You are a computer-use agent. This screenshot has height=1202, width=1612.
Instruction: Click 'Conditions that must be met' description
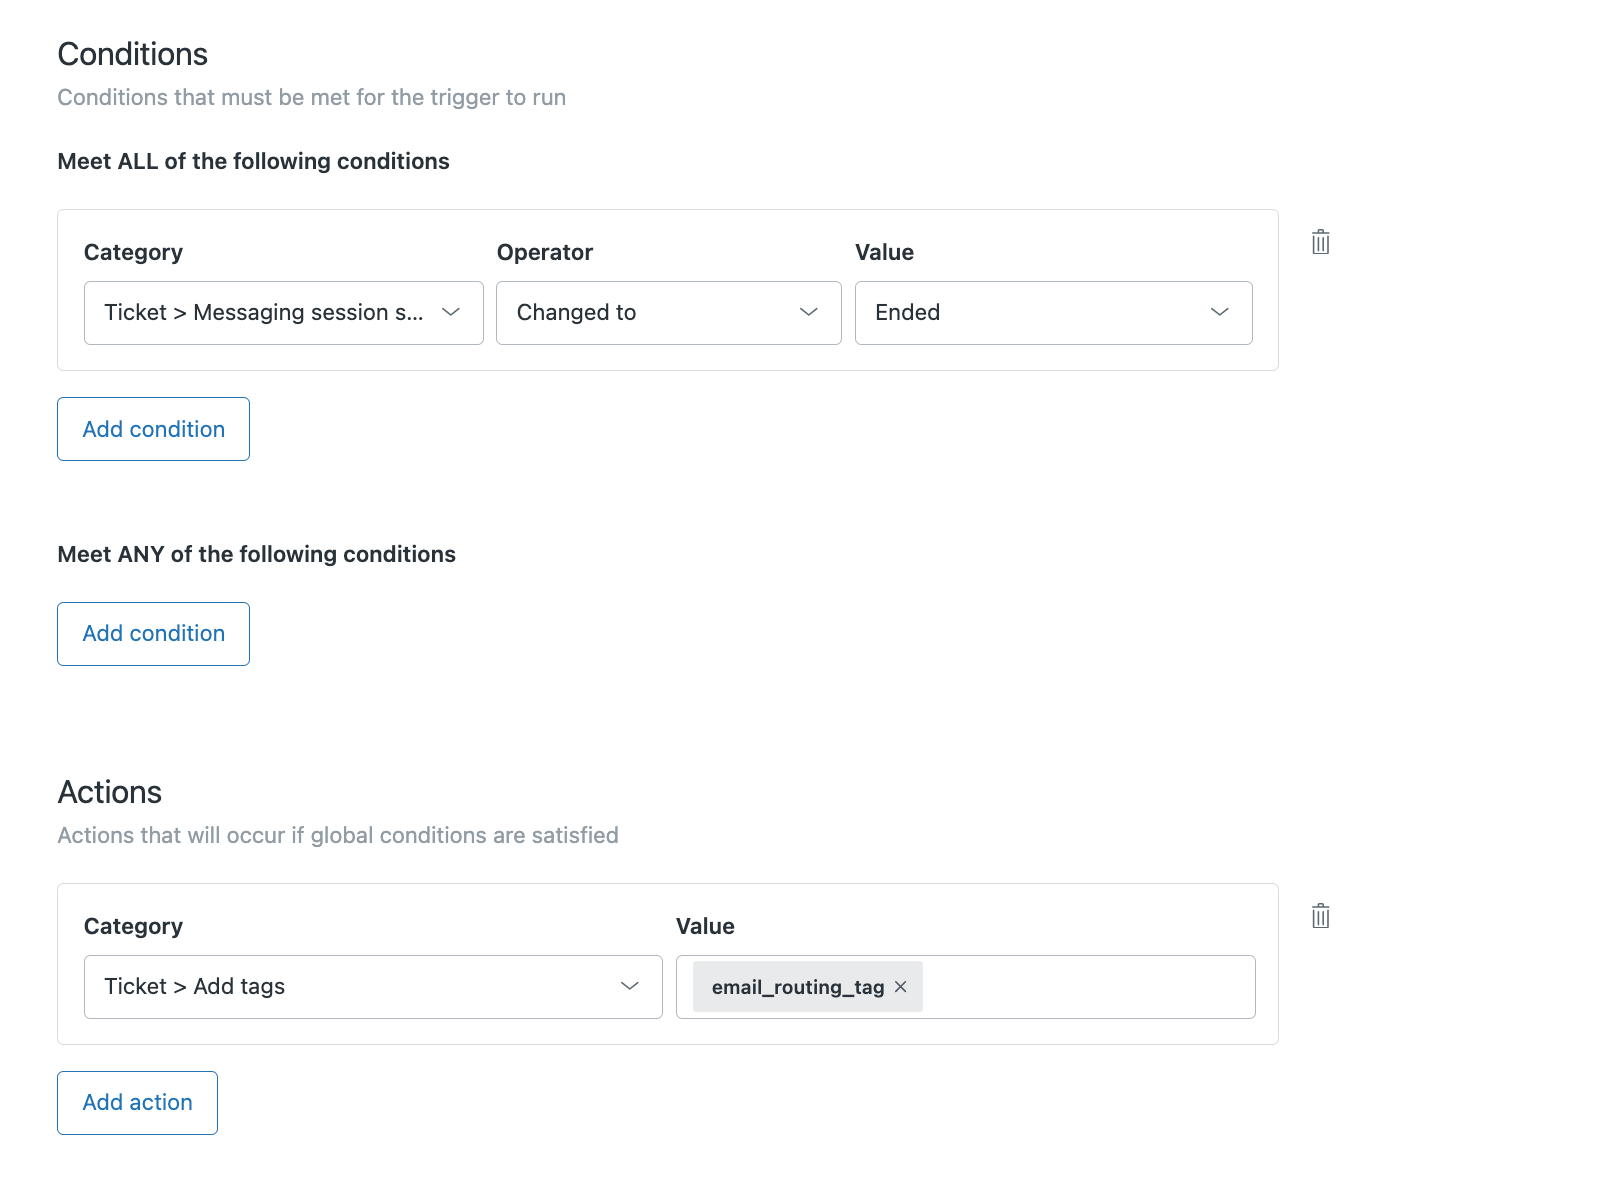tap(312, 97)
